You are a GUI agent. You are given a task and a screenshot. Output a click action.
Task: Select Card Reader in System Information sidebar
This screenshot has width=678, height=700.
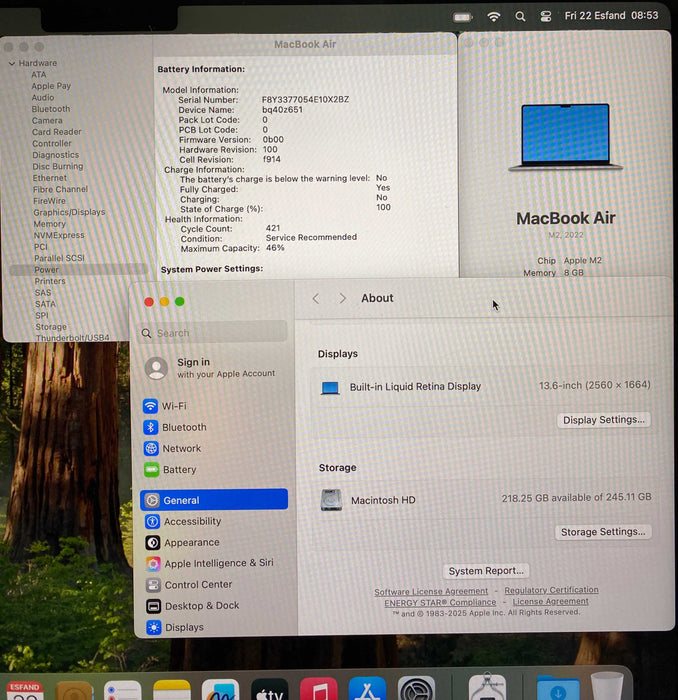pos(57,132)
